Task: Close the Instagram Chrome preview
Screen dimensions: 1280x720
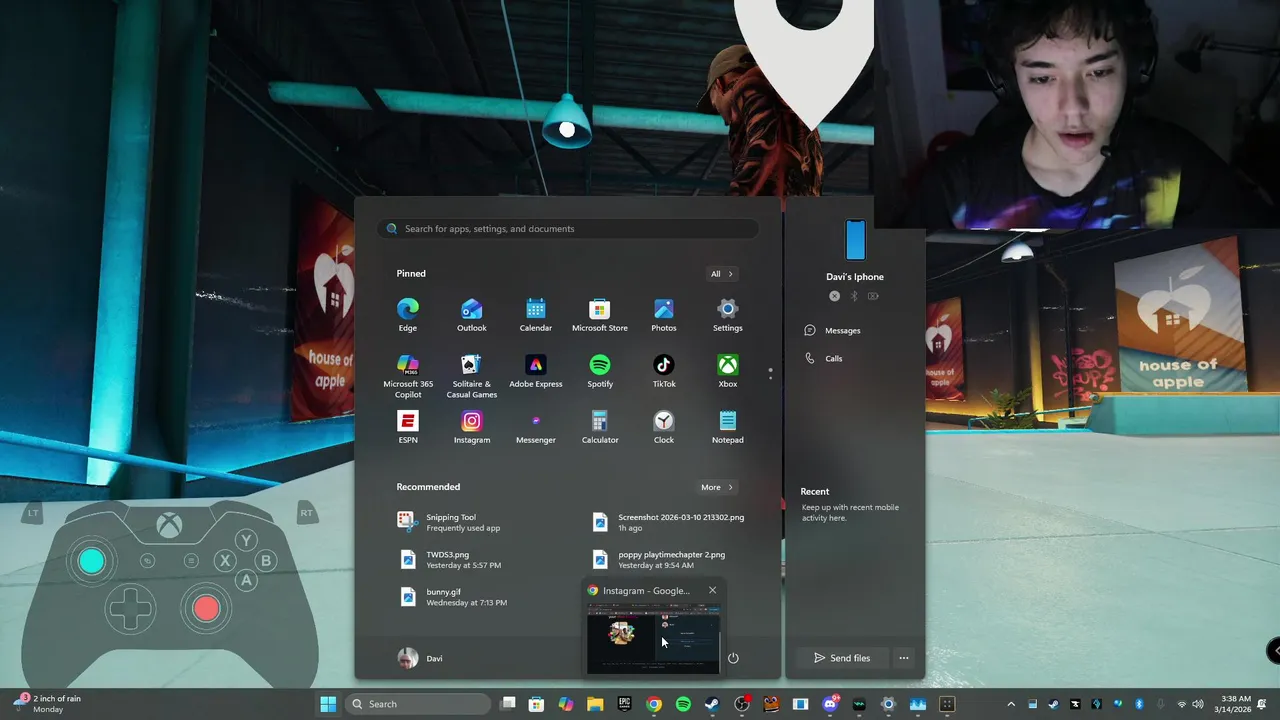Action: [712, 590]
